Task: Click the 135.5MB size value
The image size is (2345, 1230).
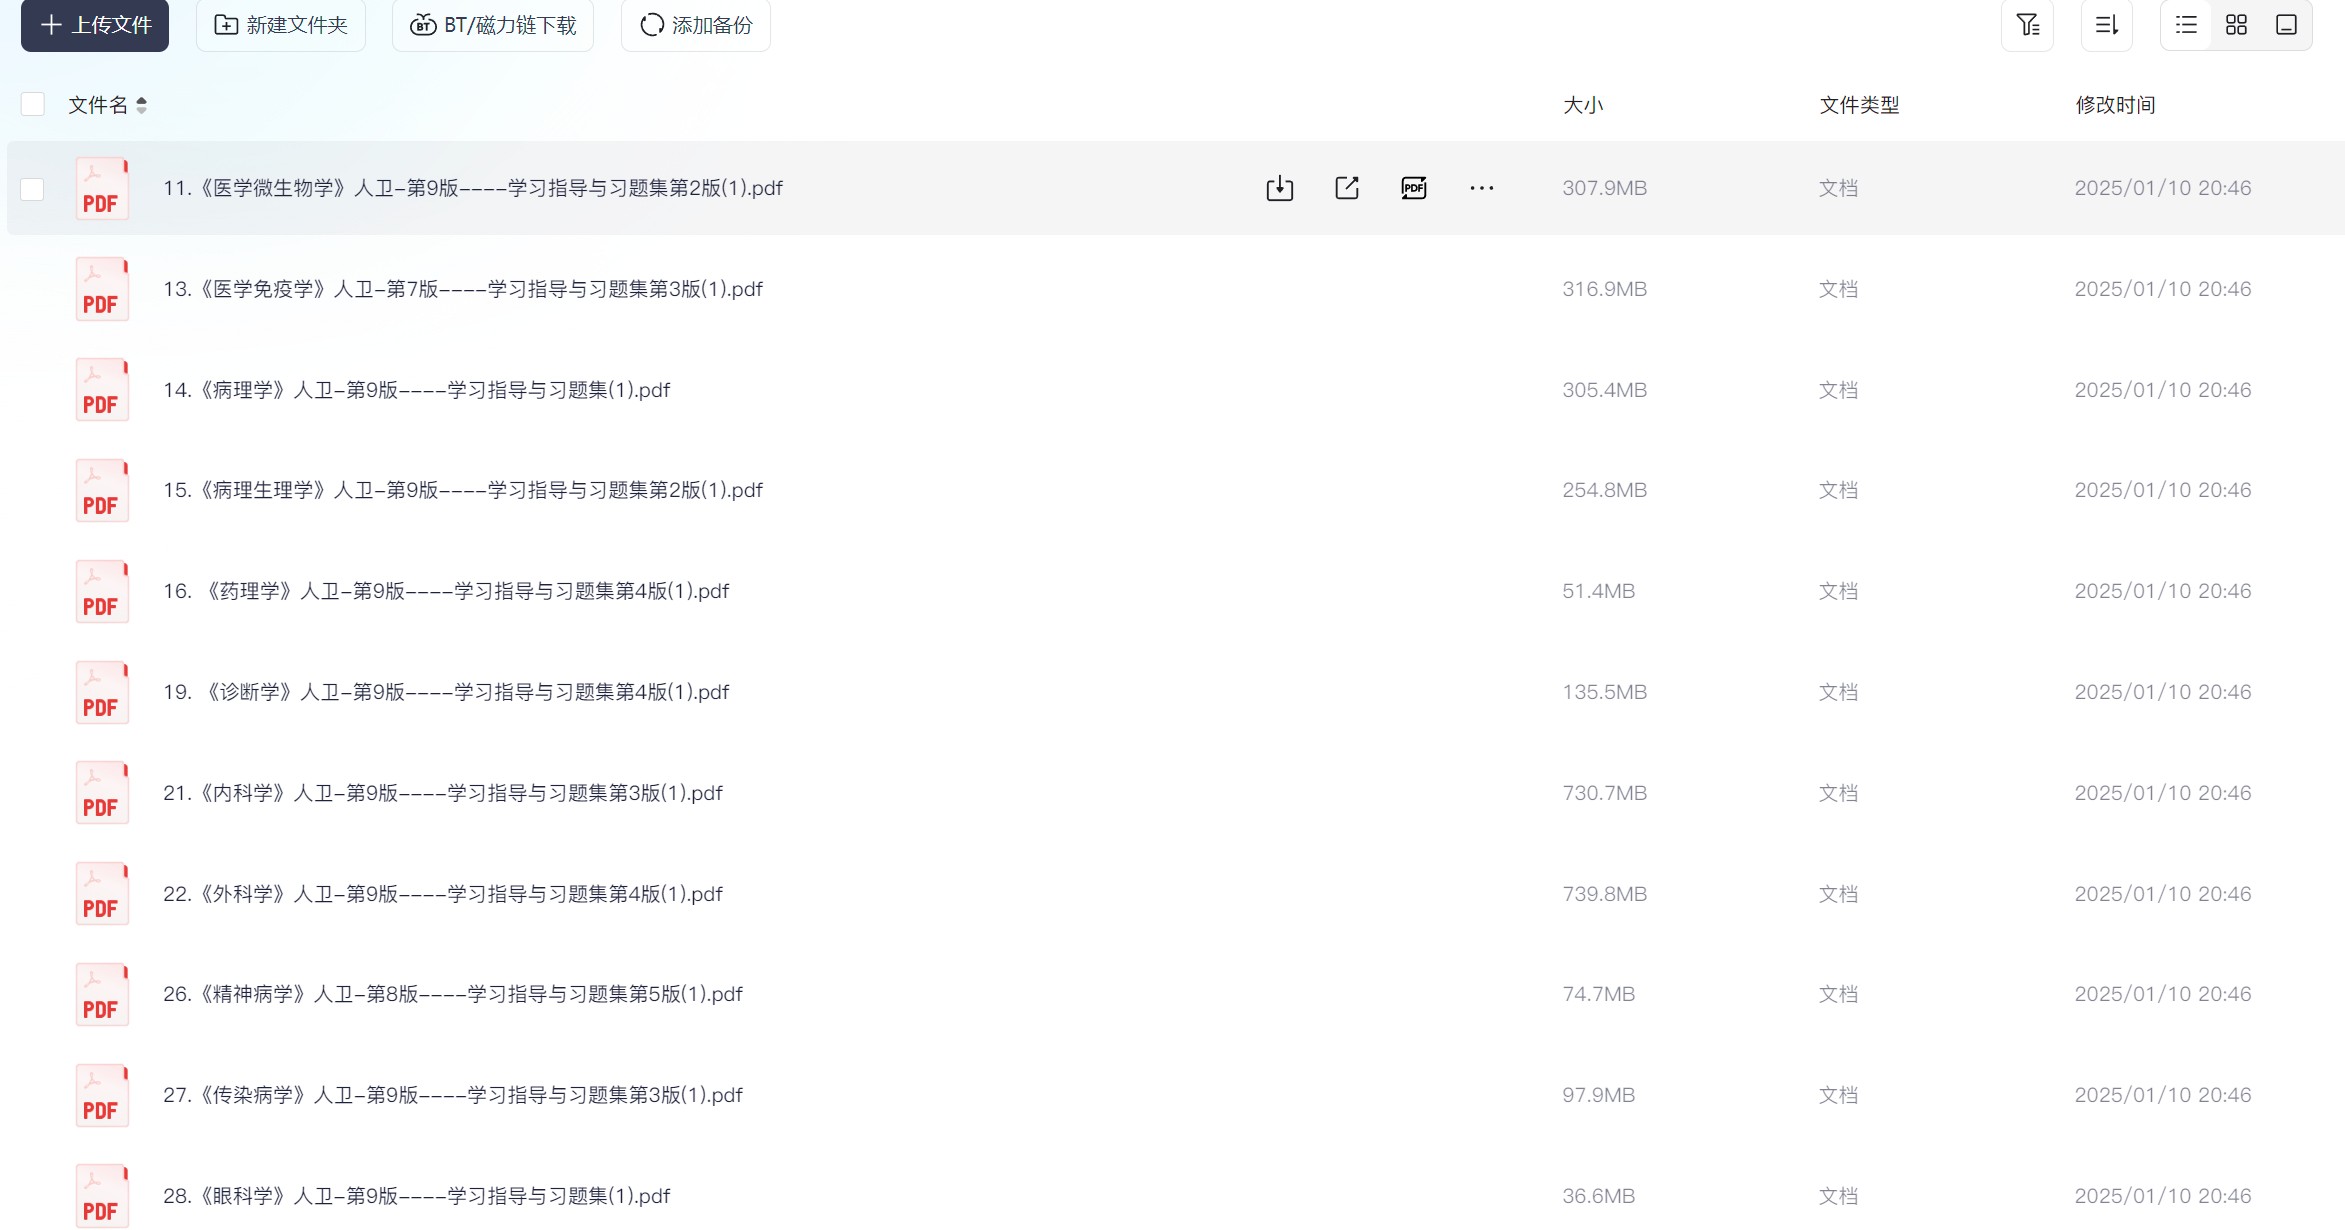Action: 1604,692
